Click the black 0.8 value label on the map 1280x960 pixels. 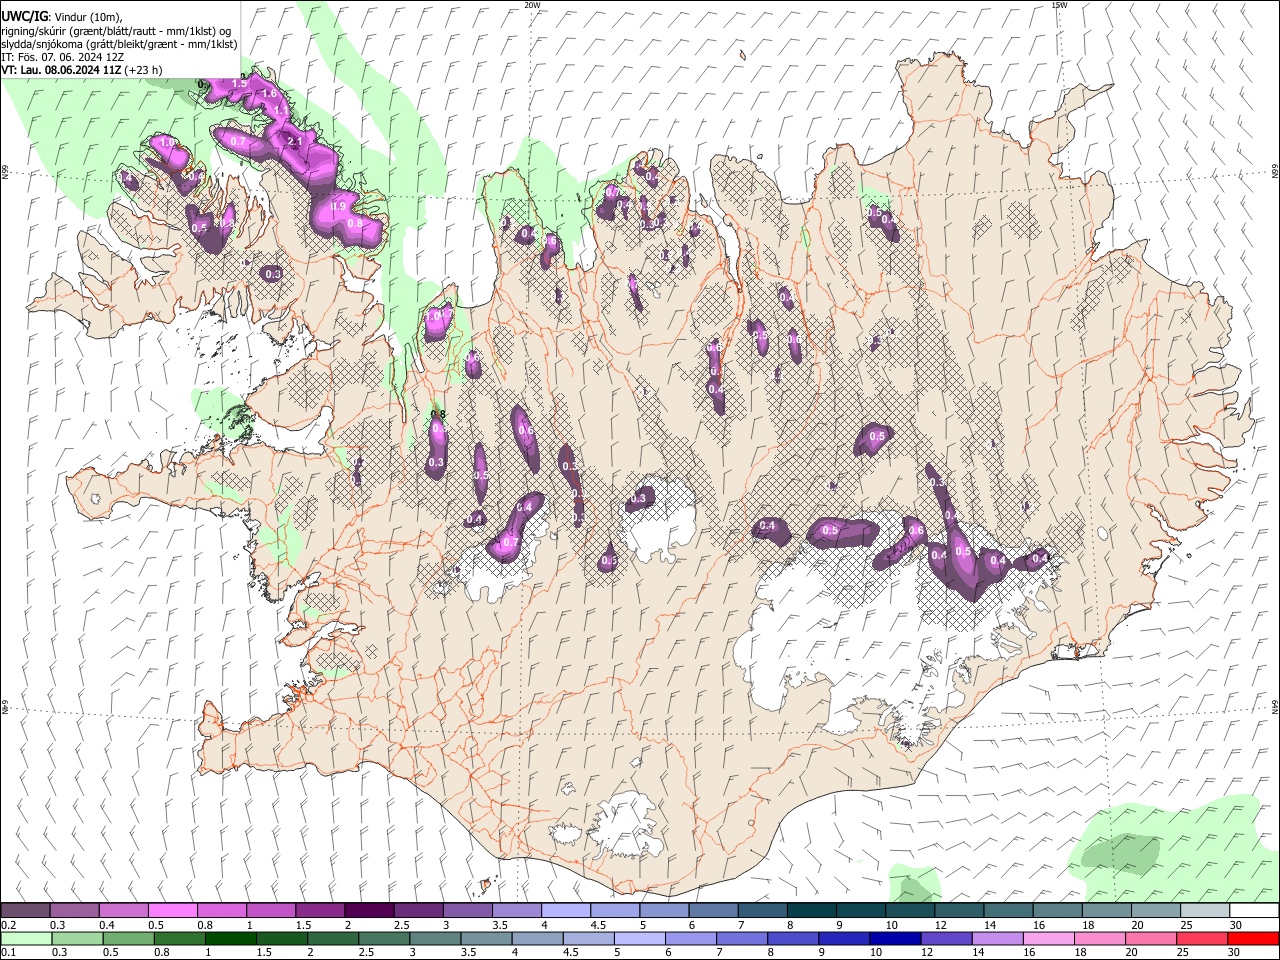(x=437, y=414)
